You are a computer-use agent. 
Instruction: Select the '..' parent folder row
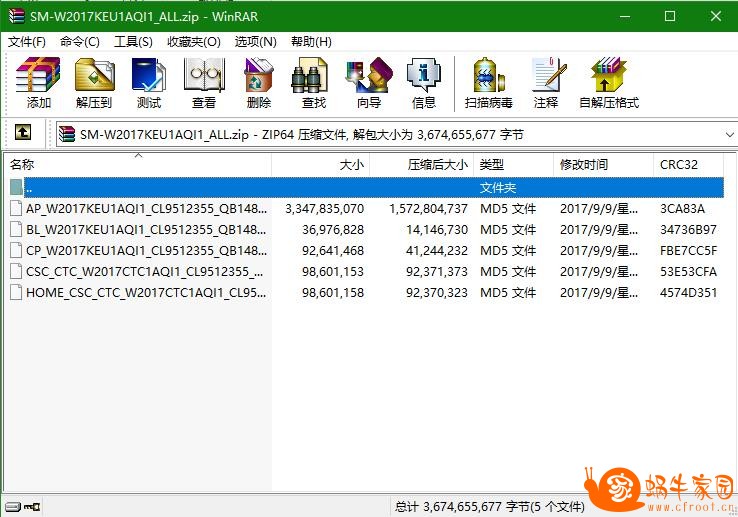click(374, 187)
